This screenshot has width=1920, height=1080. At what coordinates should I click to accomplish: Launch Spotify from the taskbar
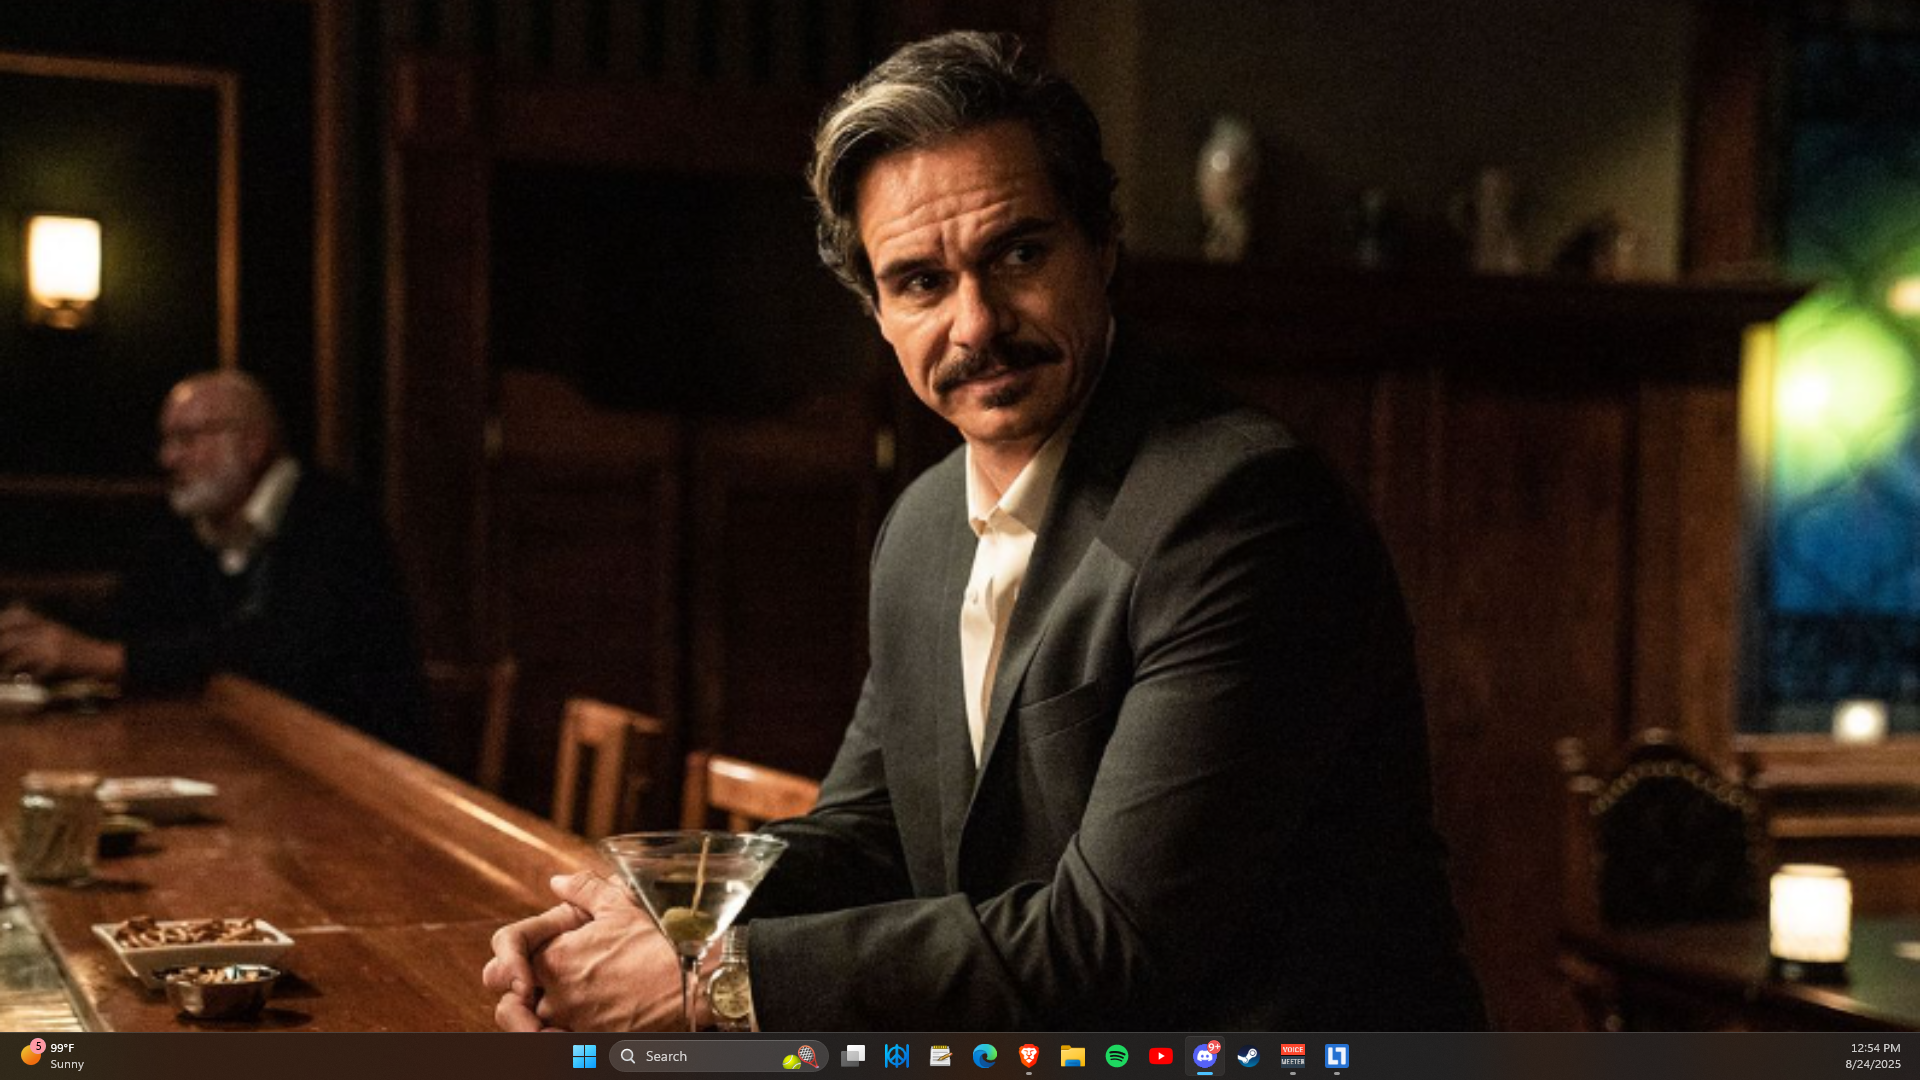tap(1117, 1056)
